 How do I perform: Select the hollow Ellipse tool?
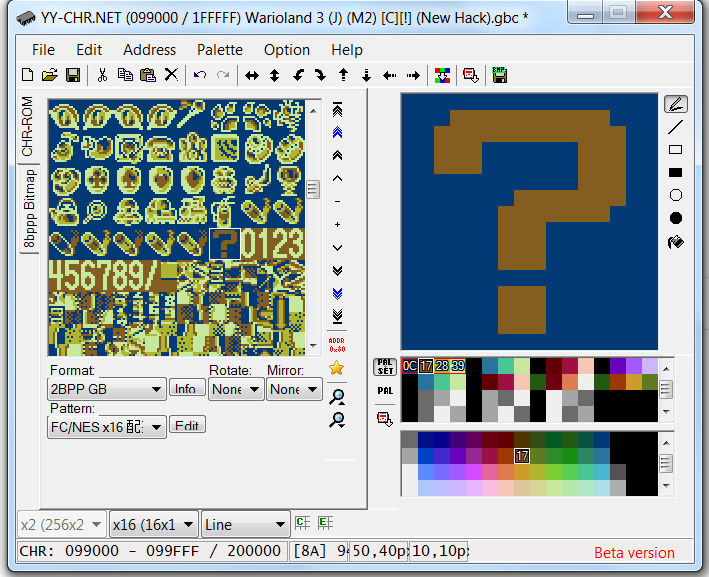[676, 195]
